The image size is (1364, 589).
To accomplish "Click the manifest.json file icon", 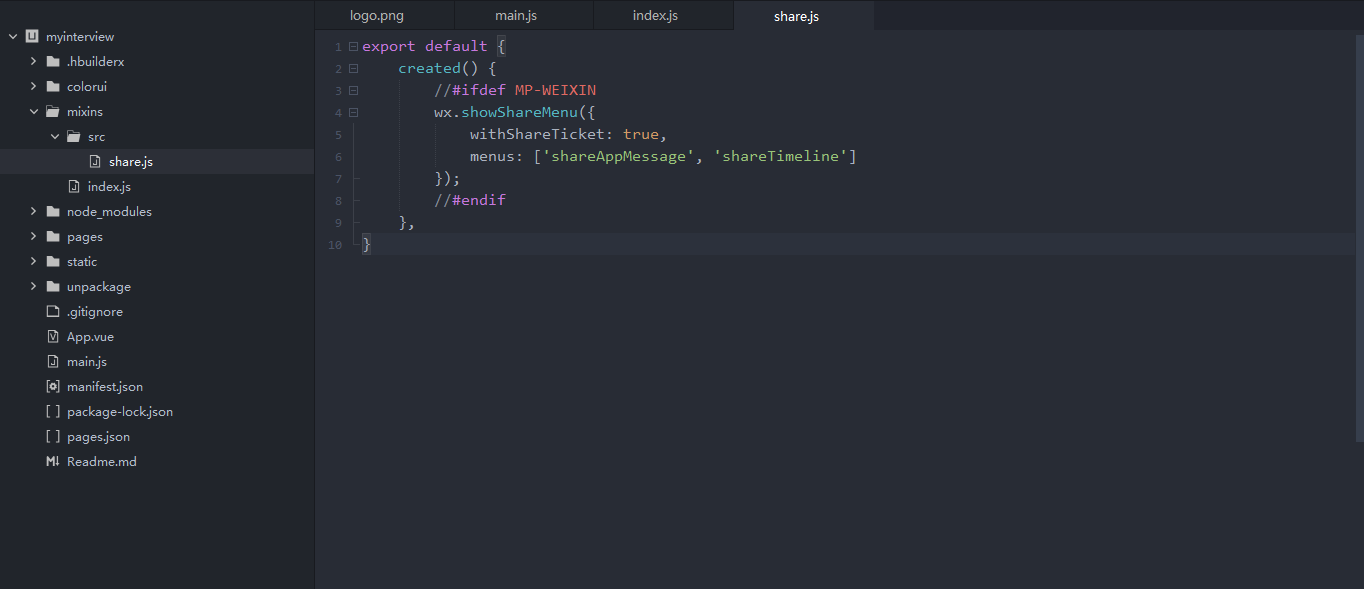I will [x=53, y=386].
